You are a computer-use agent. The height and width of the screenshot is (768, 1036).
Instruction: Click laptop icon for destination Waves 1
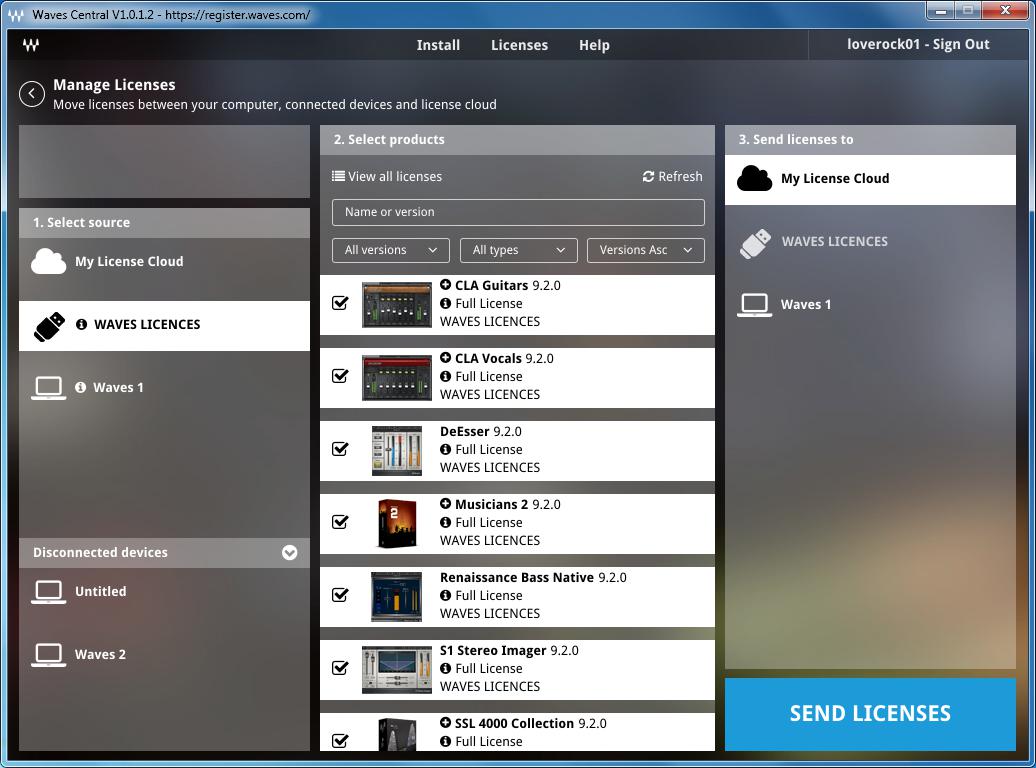click(x=755, y=305)
